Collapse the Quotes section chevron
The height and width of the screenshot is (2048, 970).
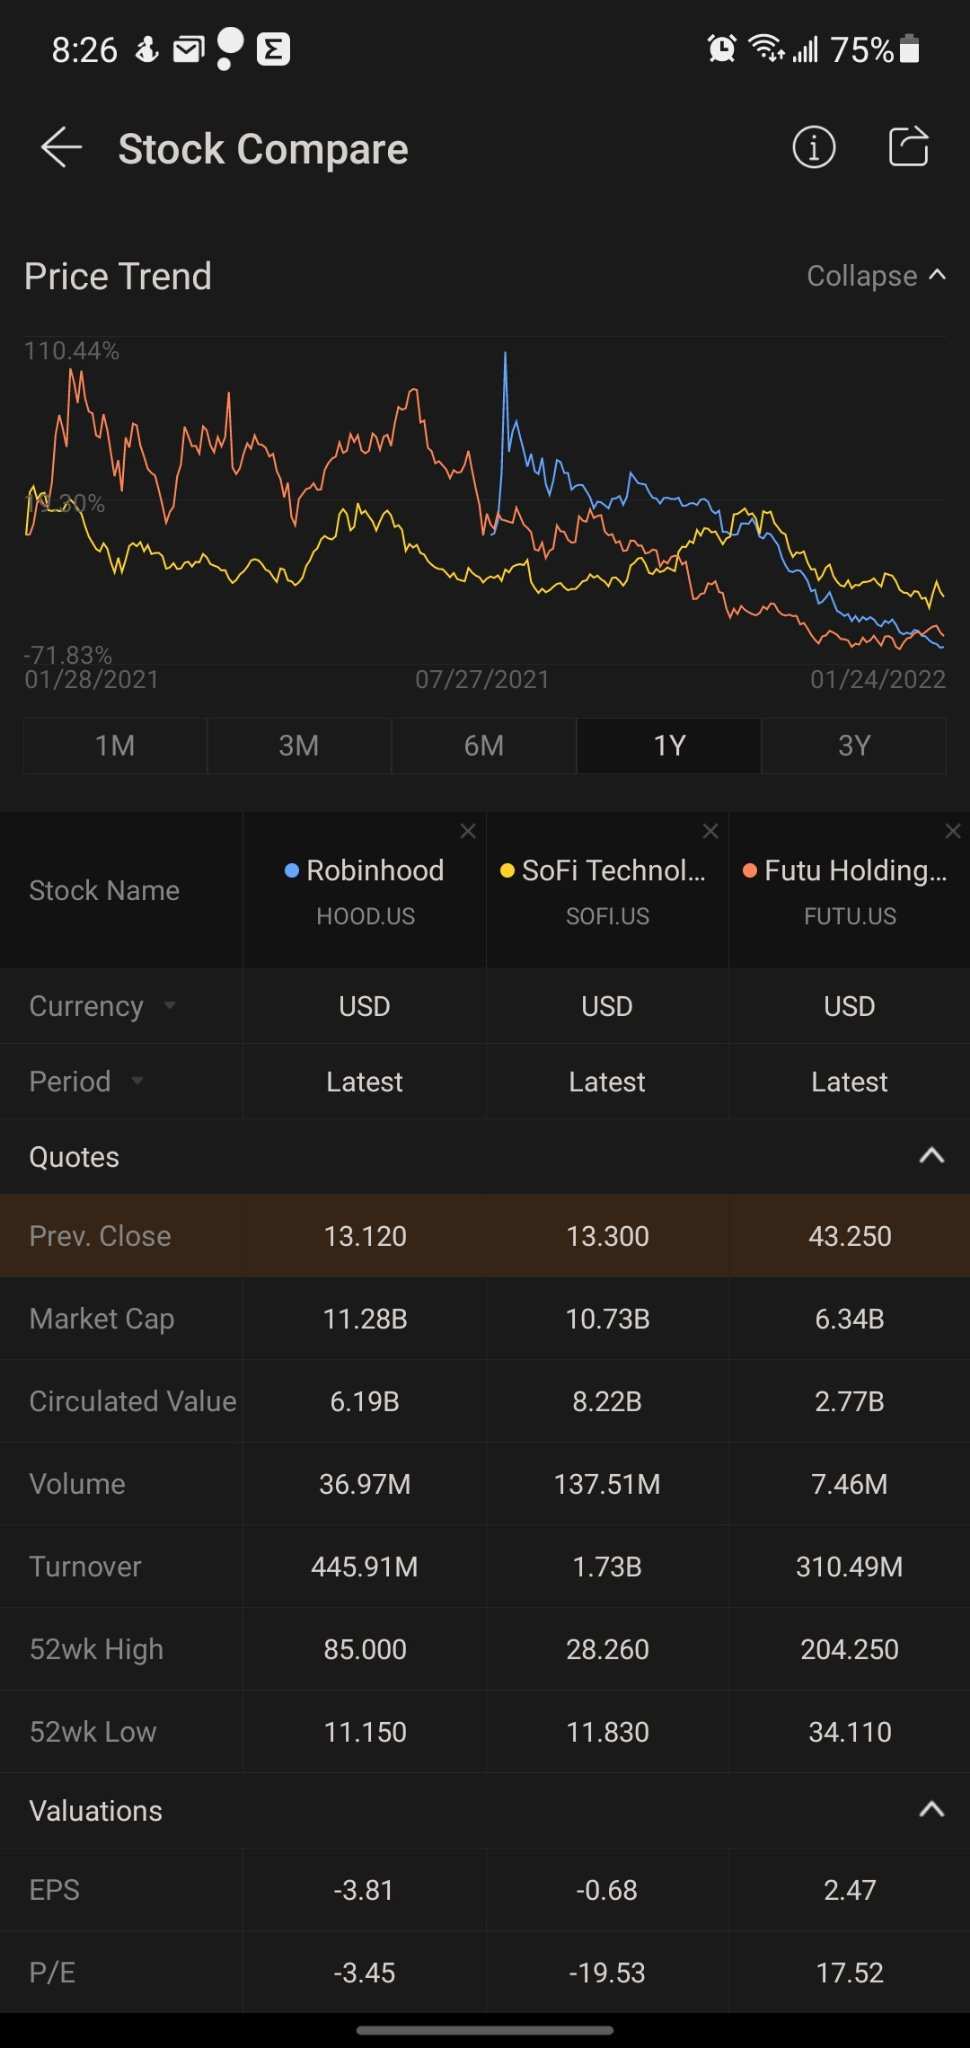931,1156
